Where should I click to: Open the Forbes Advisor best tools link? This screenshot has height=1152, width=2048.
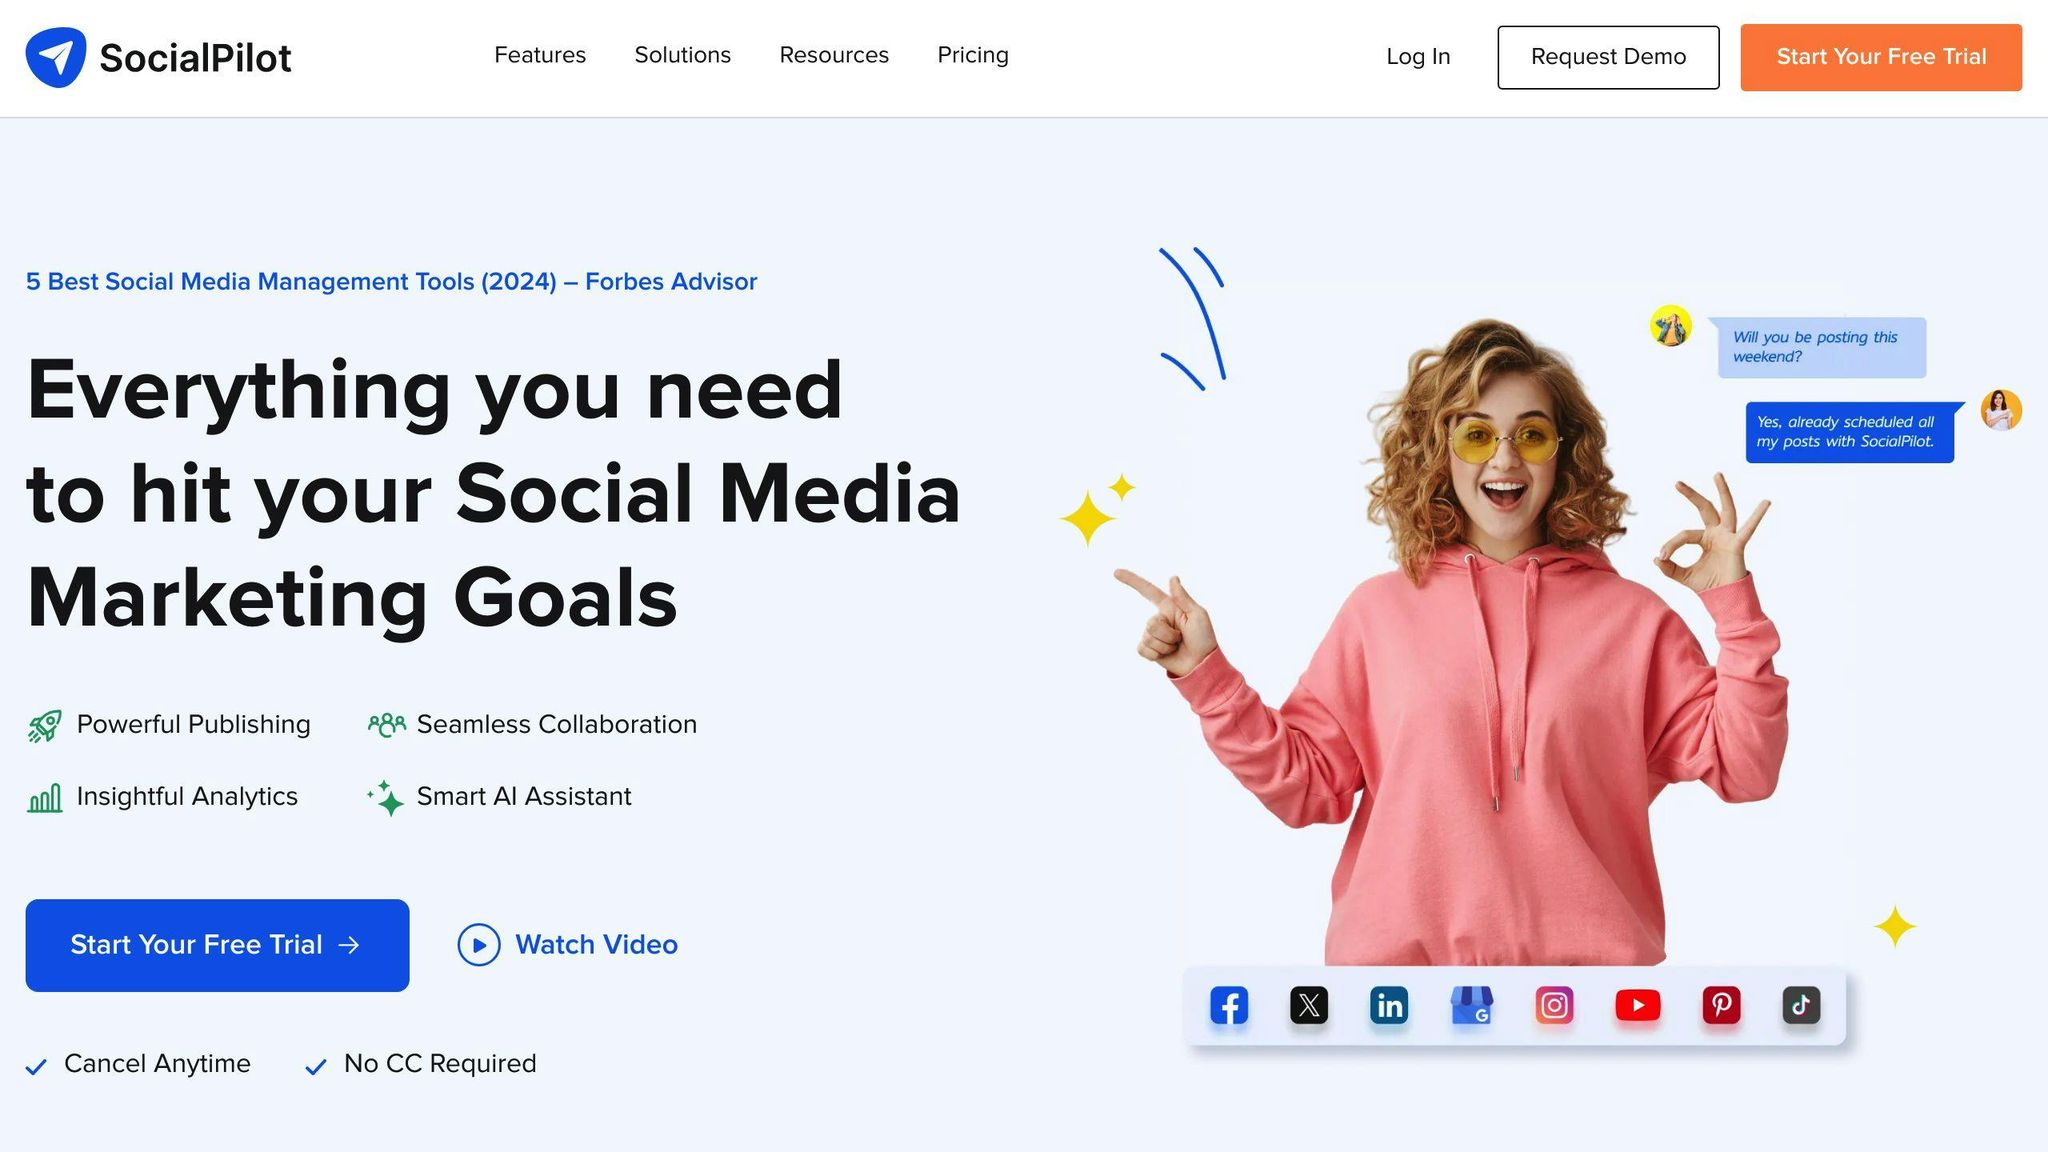tap(391, 282)
